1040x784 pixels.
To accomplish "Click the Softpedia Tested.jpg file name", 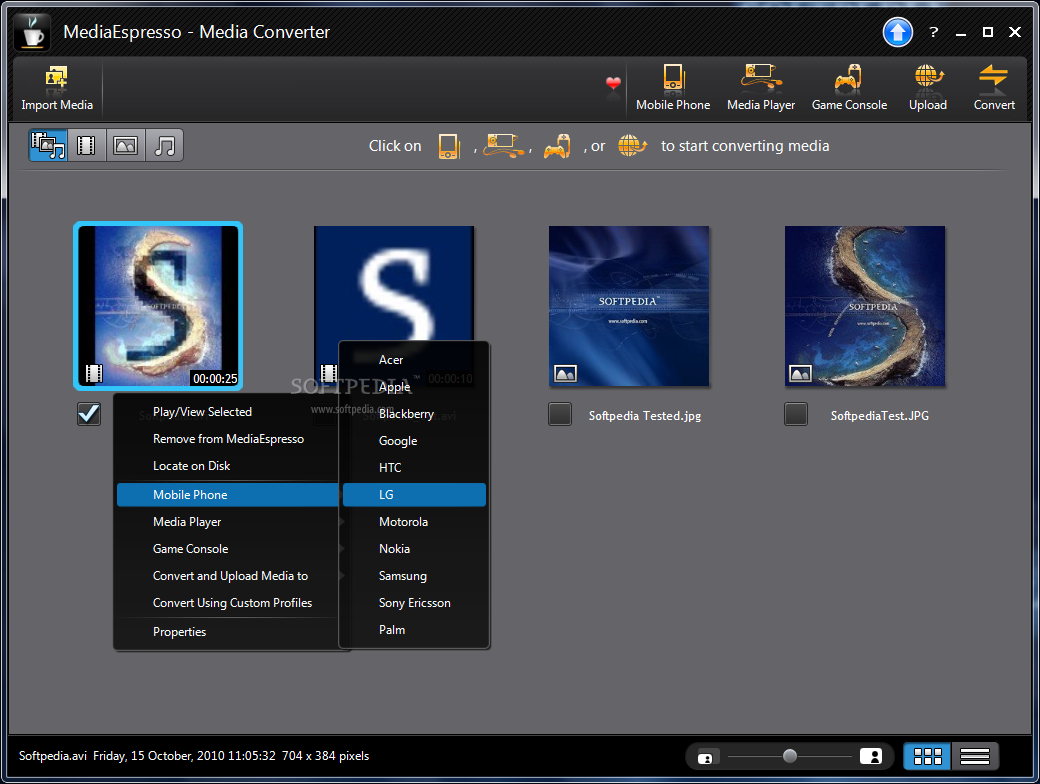I will [645, 416].
